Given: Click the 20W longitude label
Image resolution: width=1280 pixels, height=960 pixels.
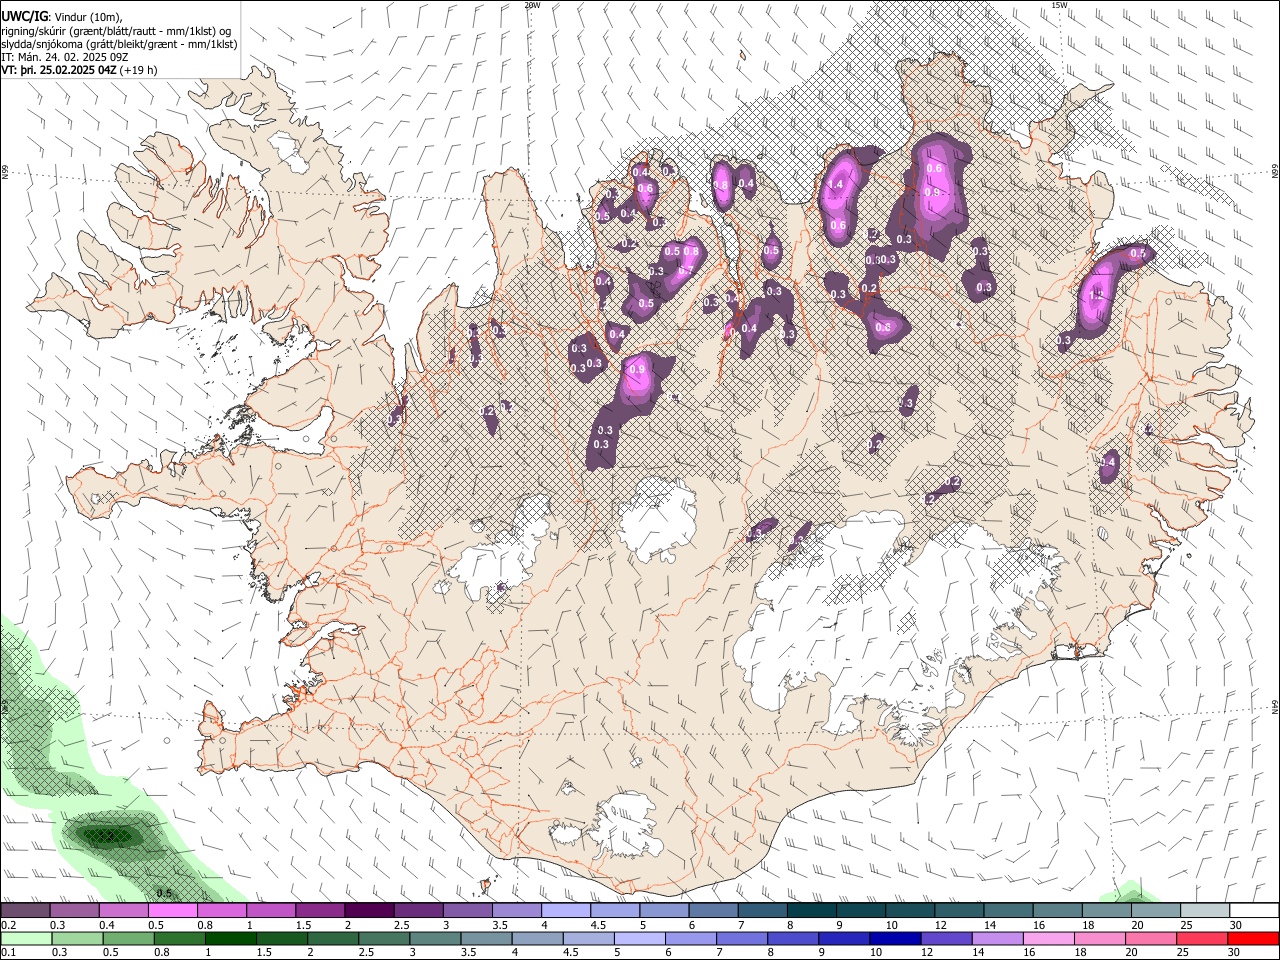Looking at the screenshot, I should point(532,5).
